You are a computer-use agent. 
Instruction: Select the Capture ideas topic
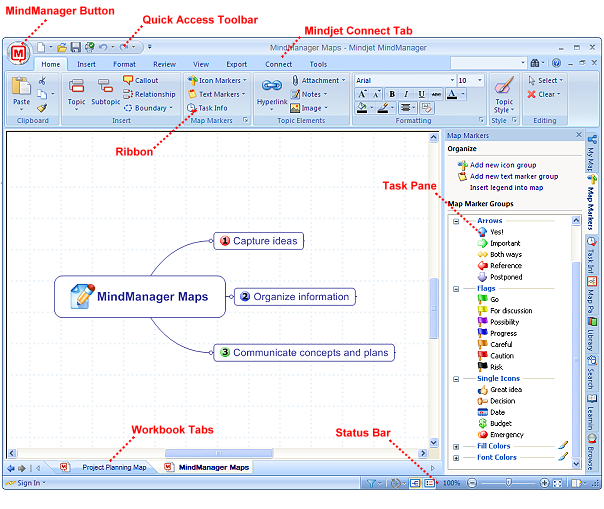[x=258, y=241]
